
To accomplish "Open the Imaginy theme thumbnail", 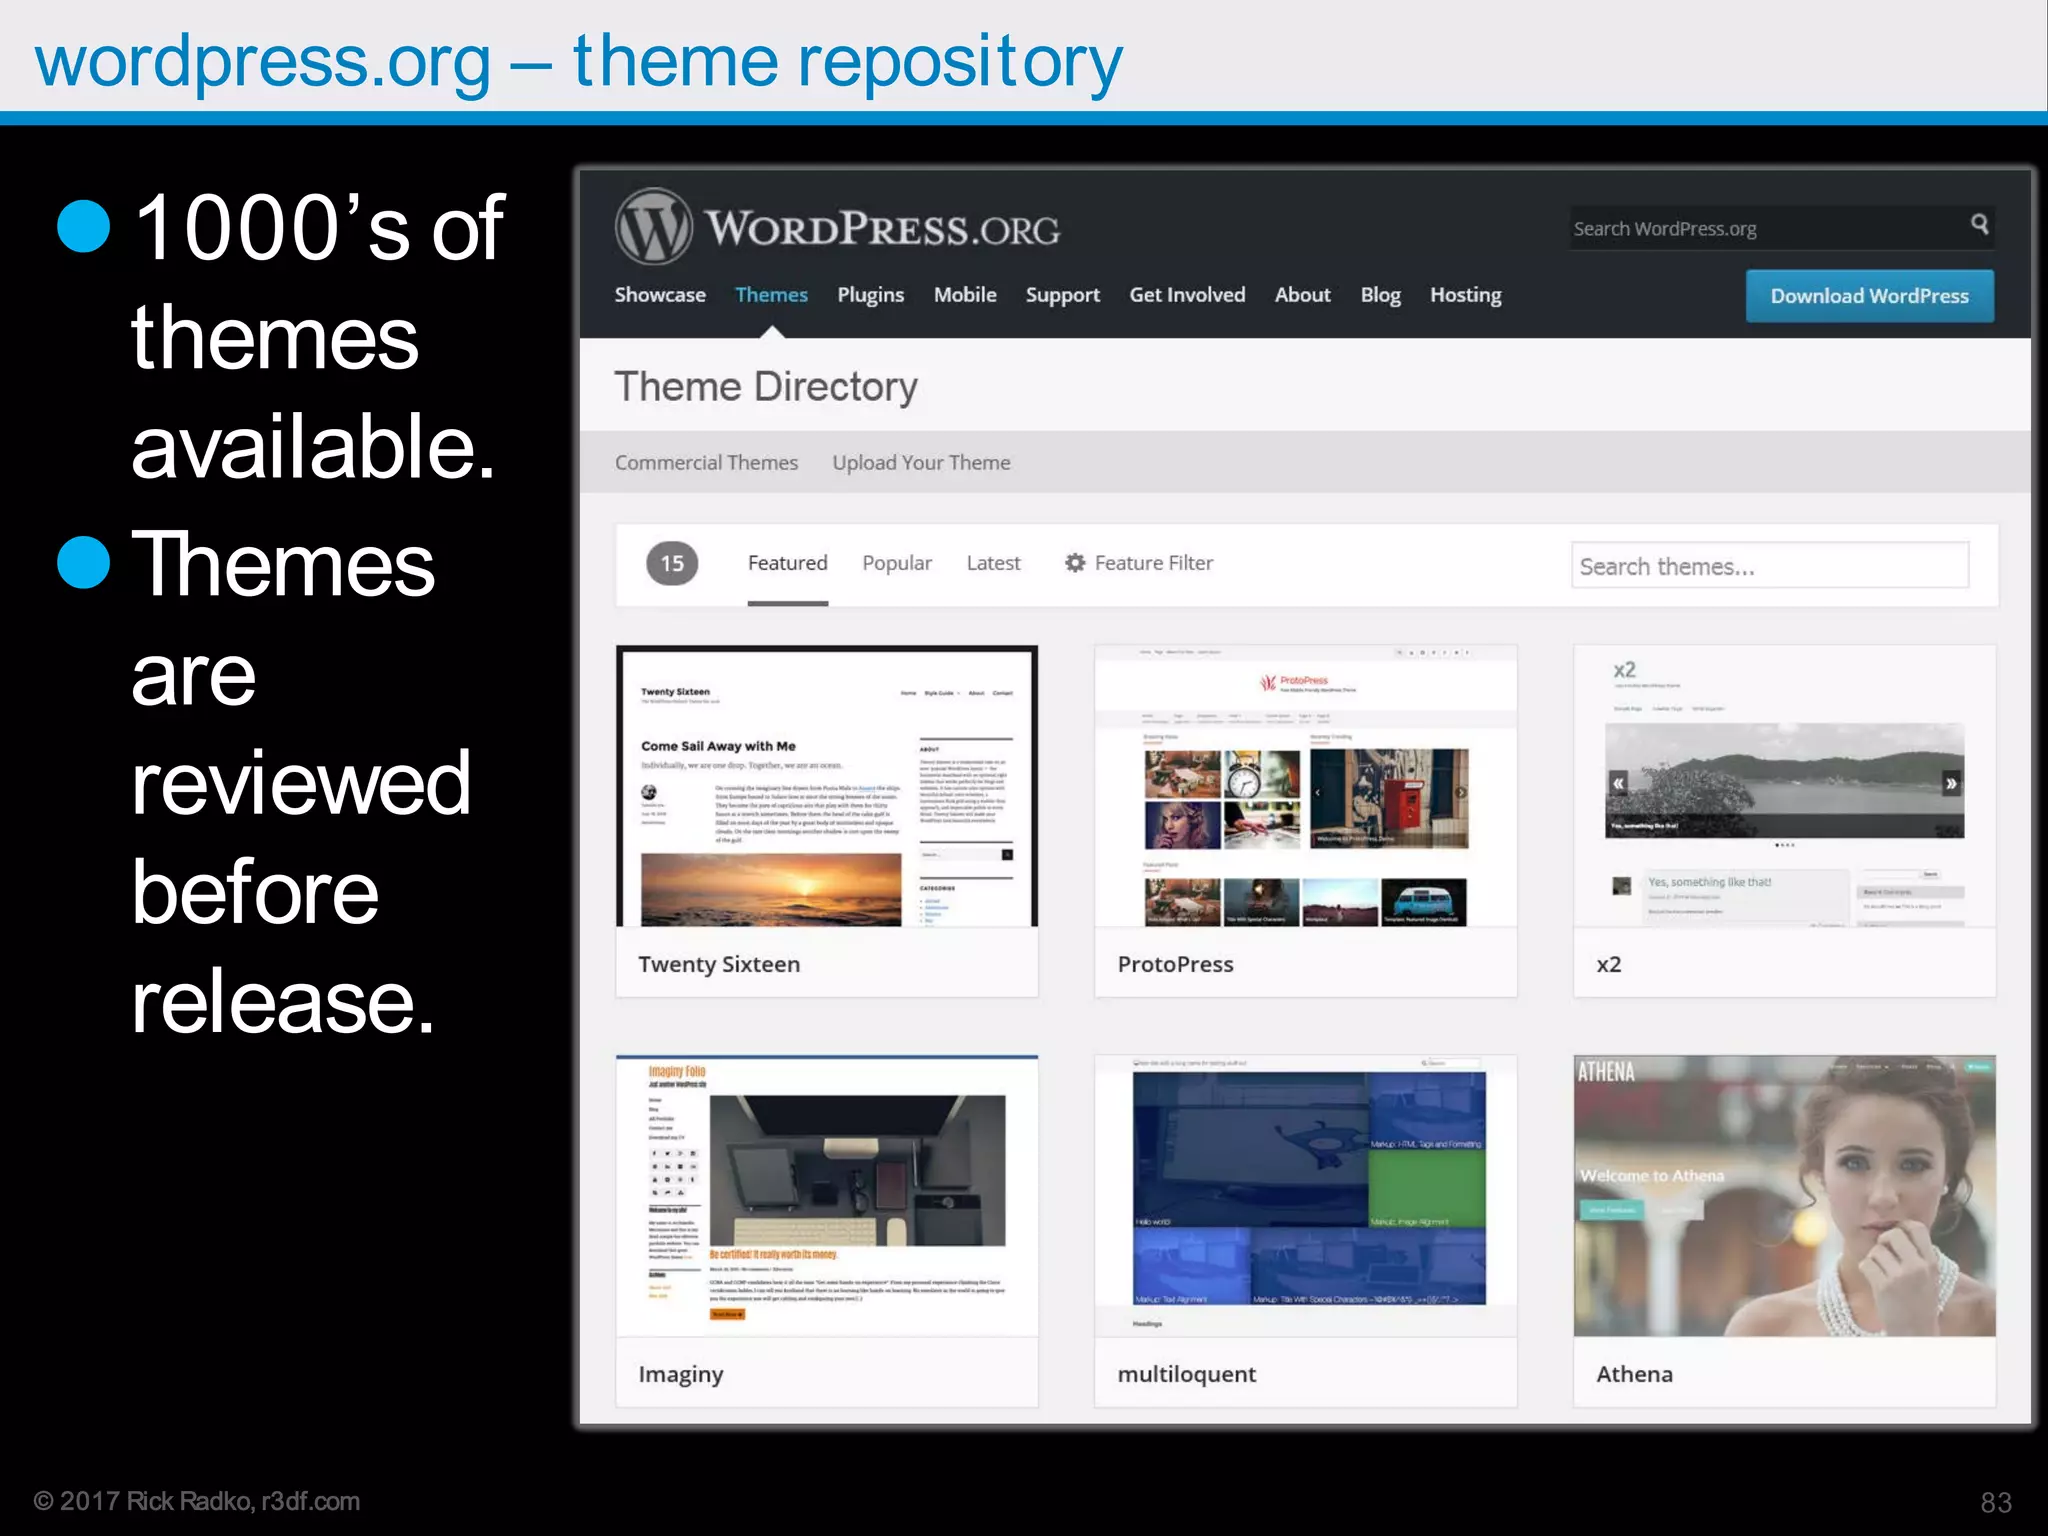I will tap(827, 1196).
